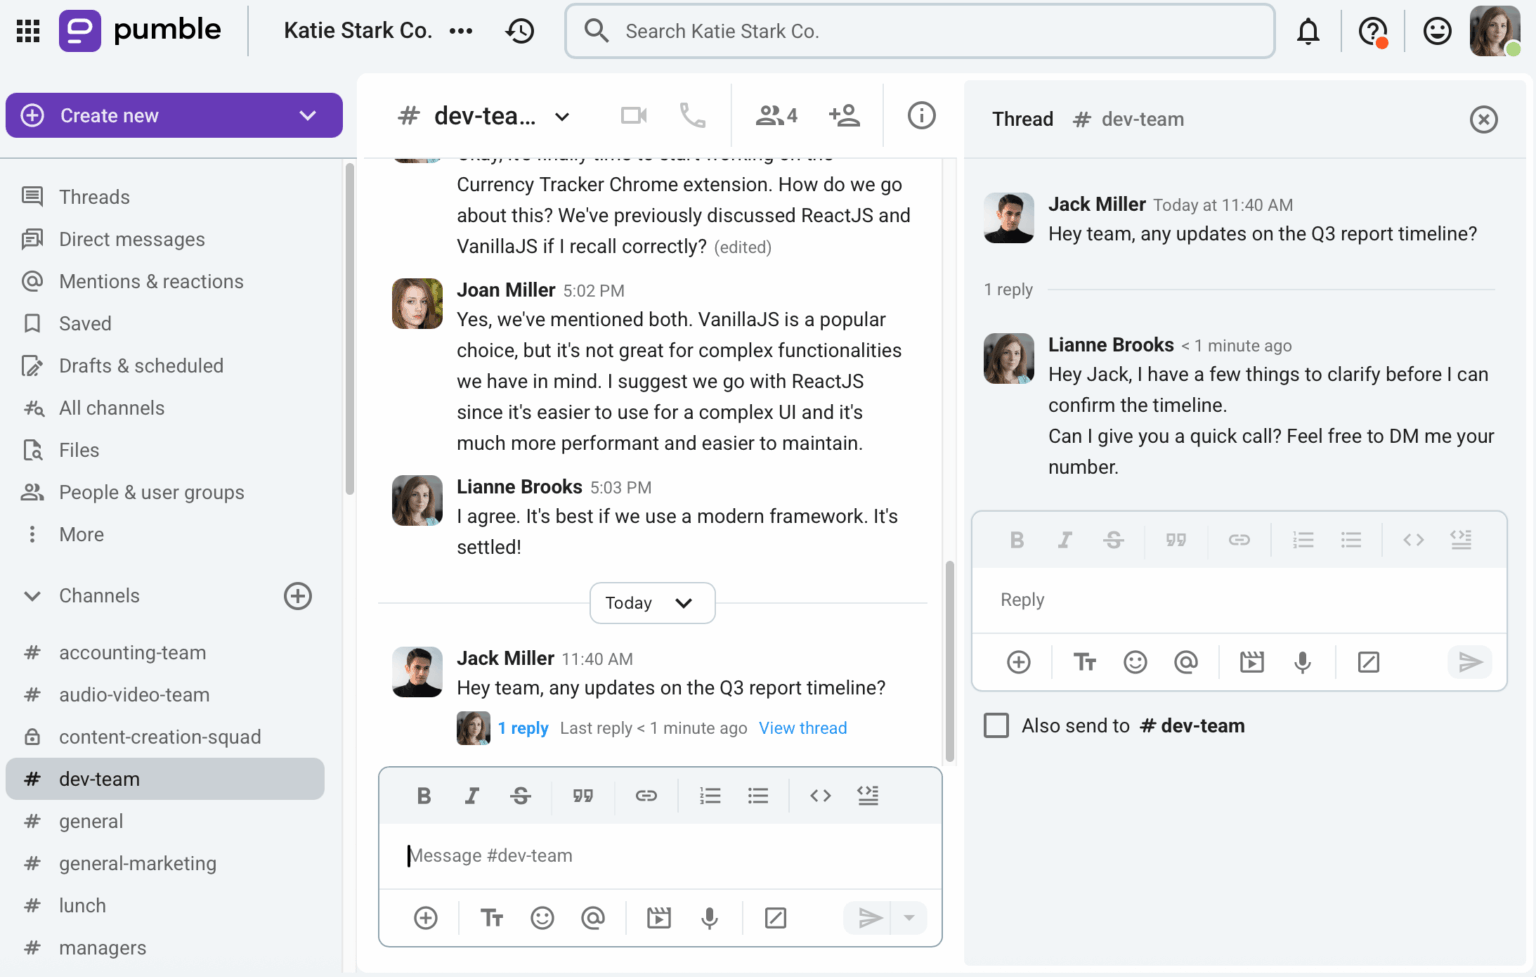
Task: Click the Search Katie Stark Co. field
Action: tap(920, 31)
